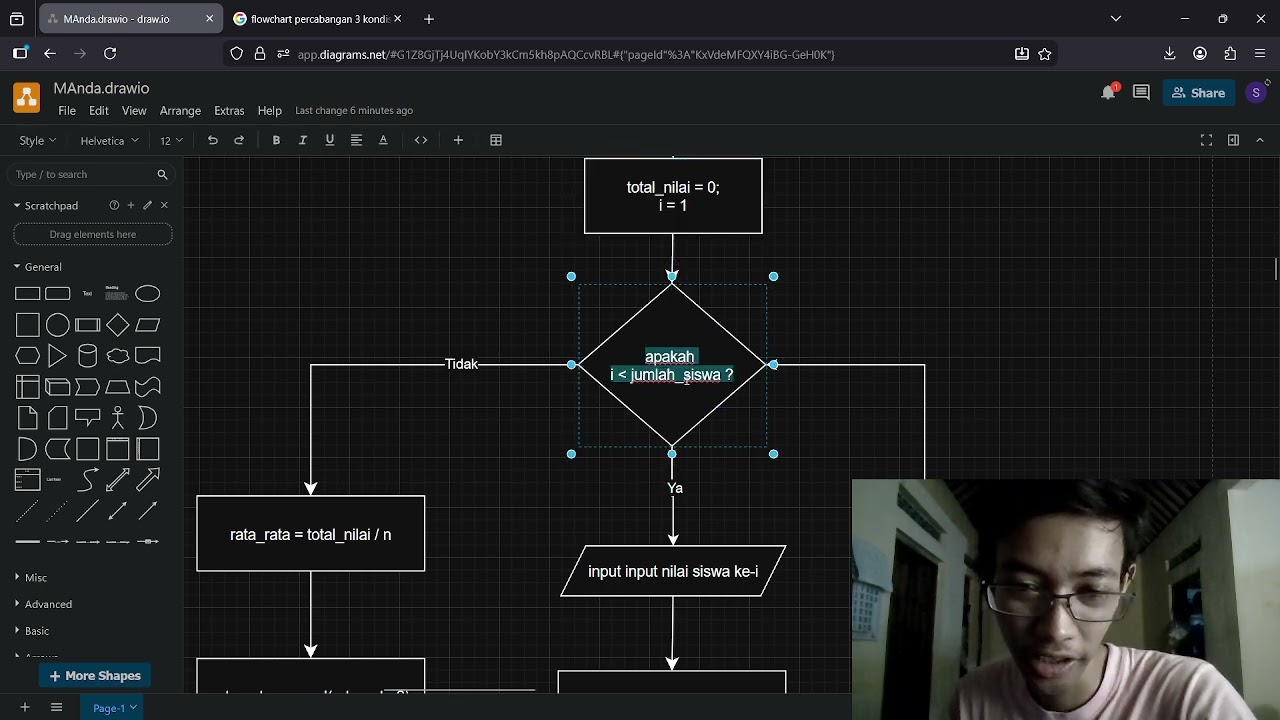Pick the curved arrow connector shape
This screenshot has width=1280, height=720.
coord(88,480)
